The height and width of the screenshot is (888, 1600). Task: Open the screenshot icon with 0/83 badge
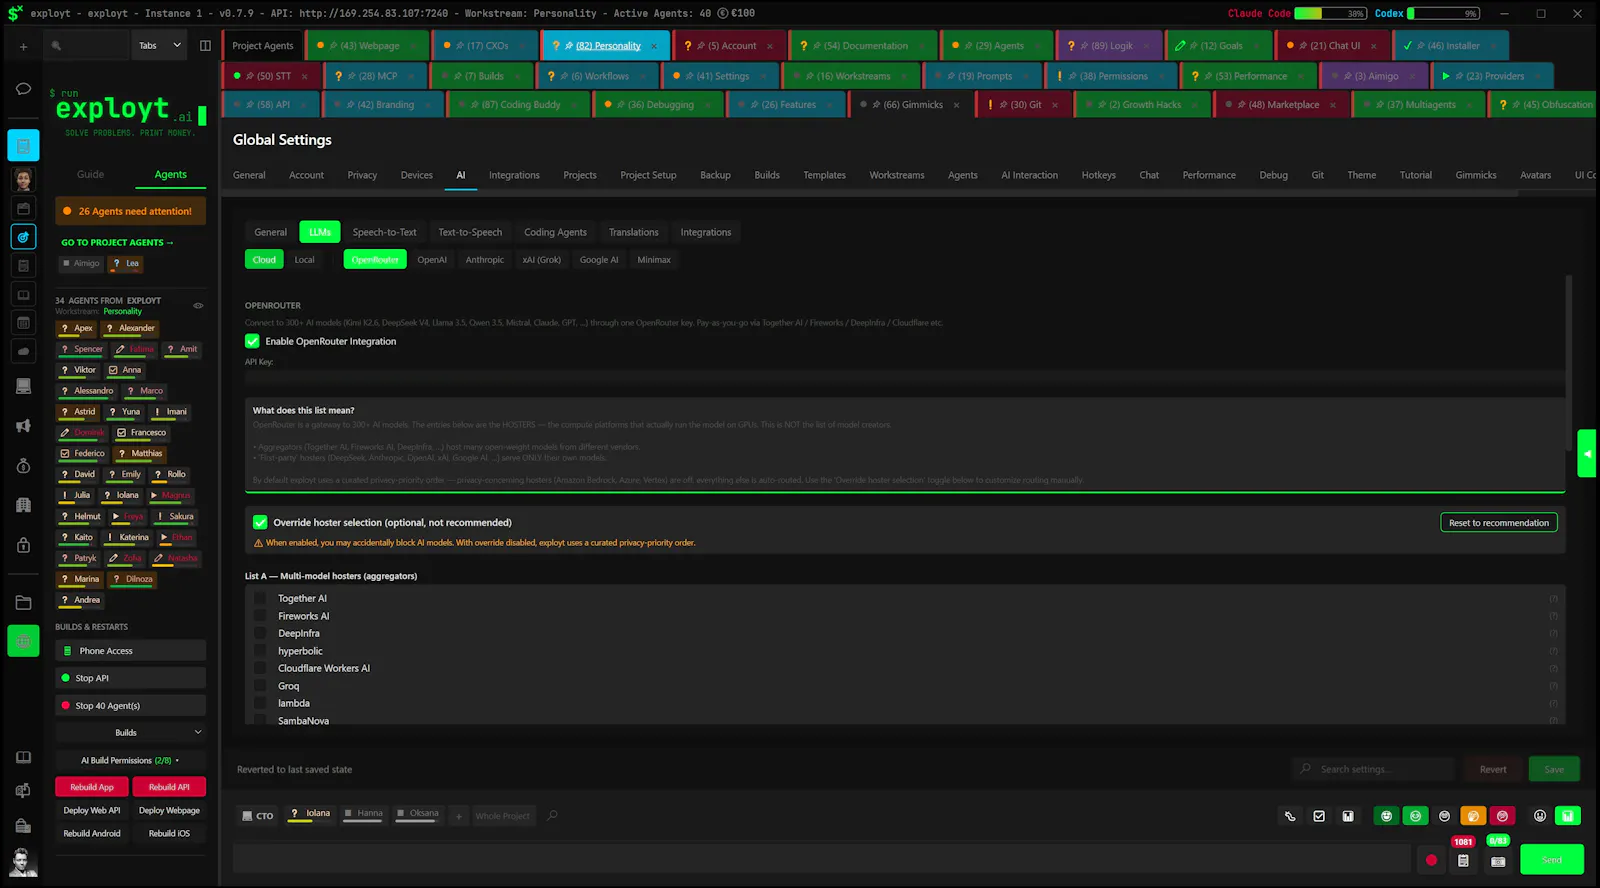(1498, 860)
